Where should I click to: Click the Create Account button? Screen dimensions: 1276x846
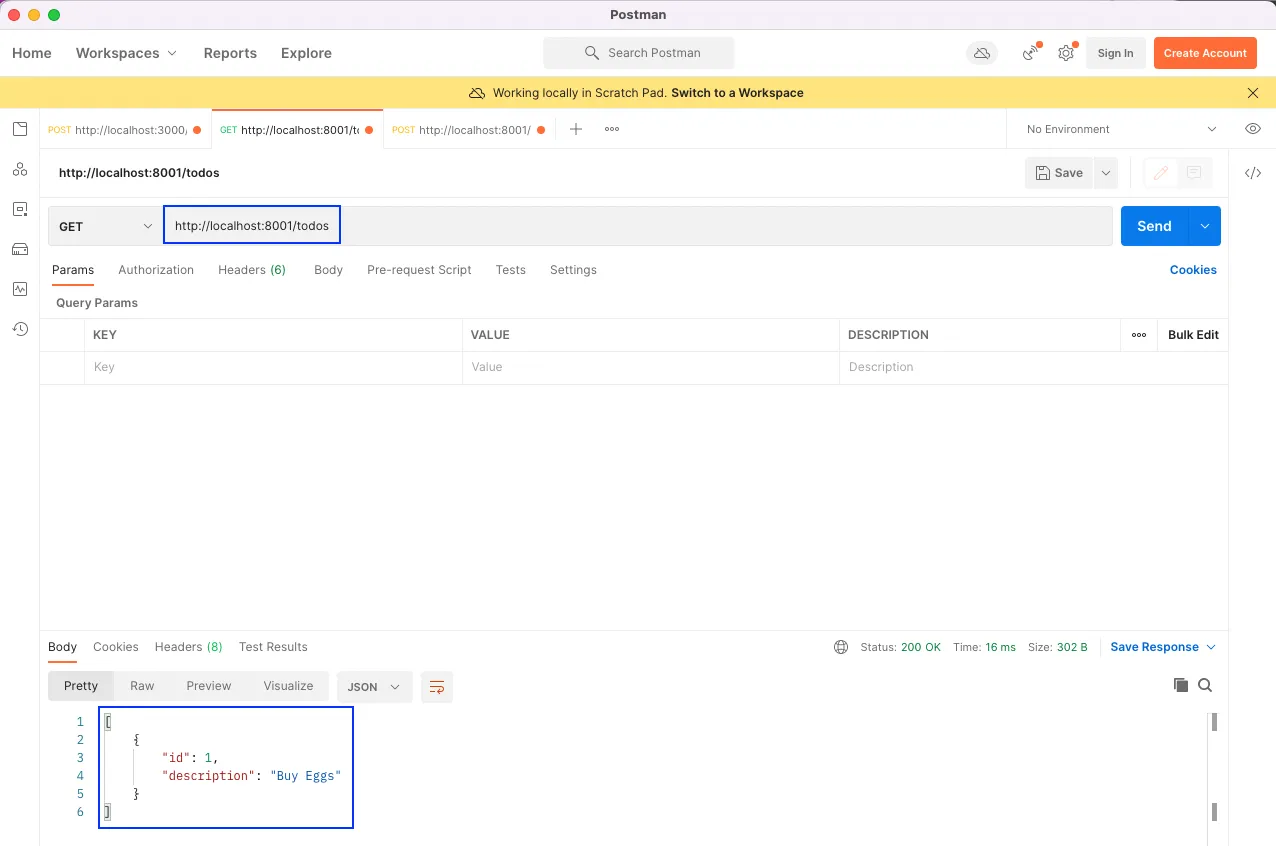pos(1205,53)
